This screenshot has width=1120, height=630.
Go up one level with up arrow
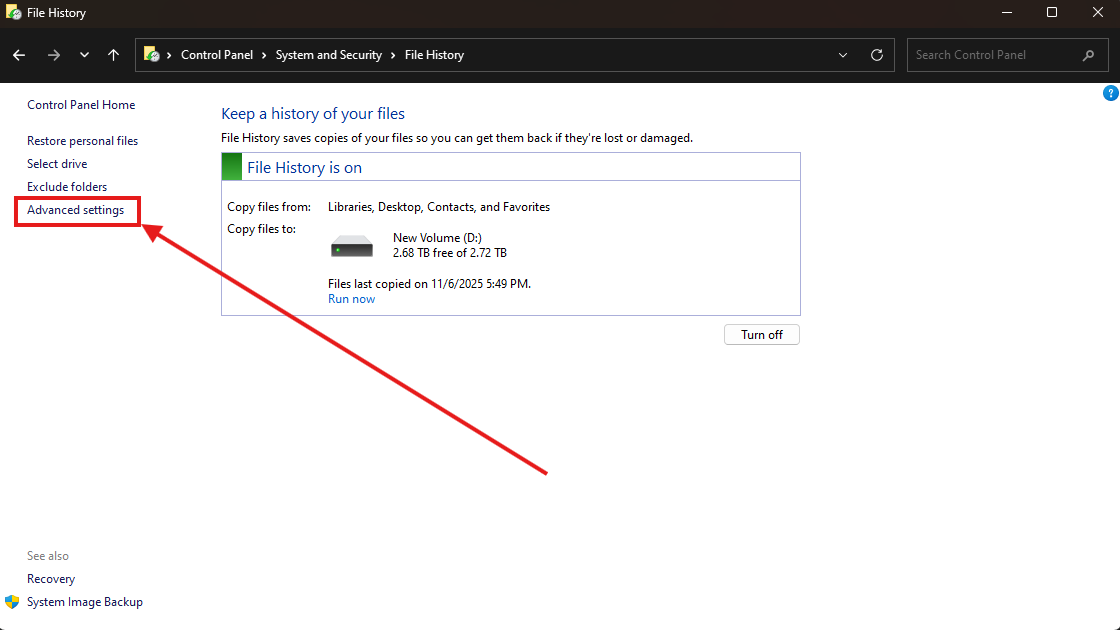[x=114, y=55]
